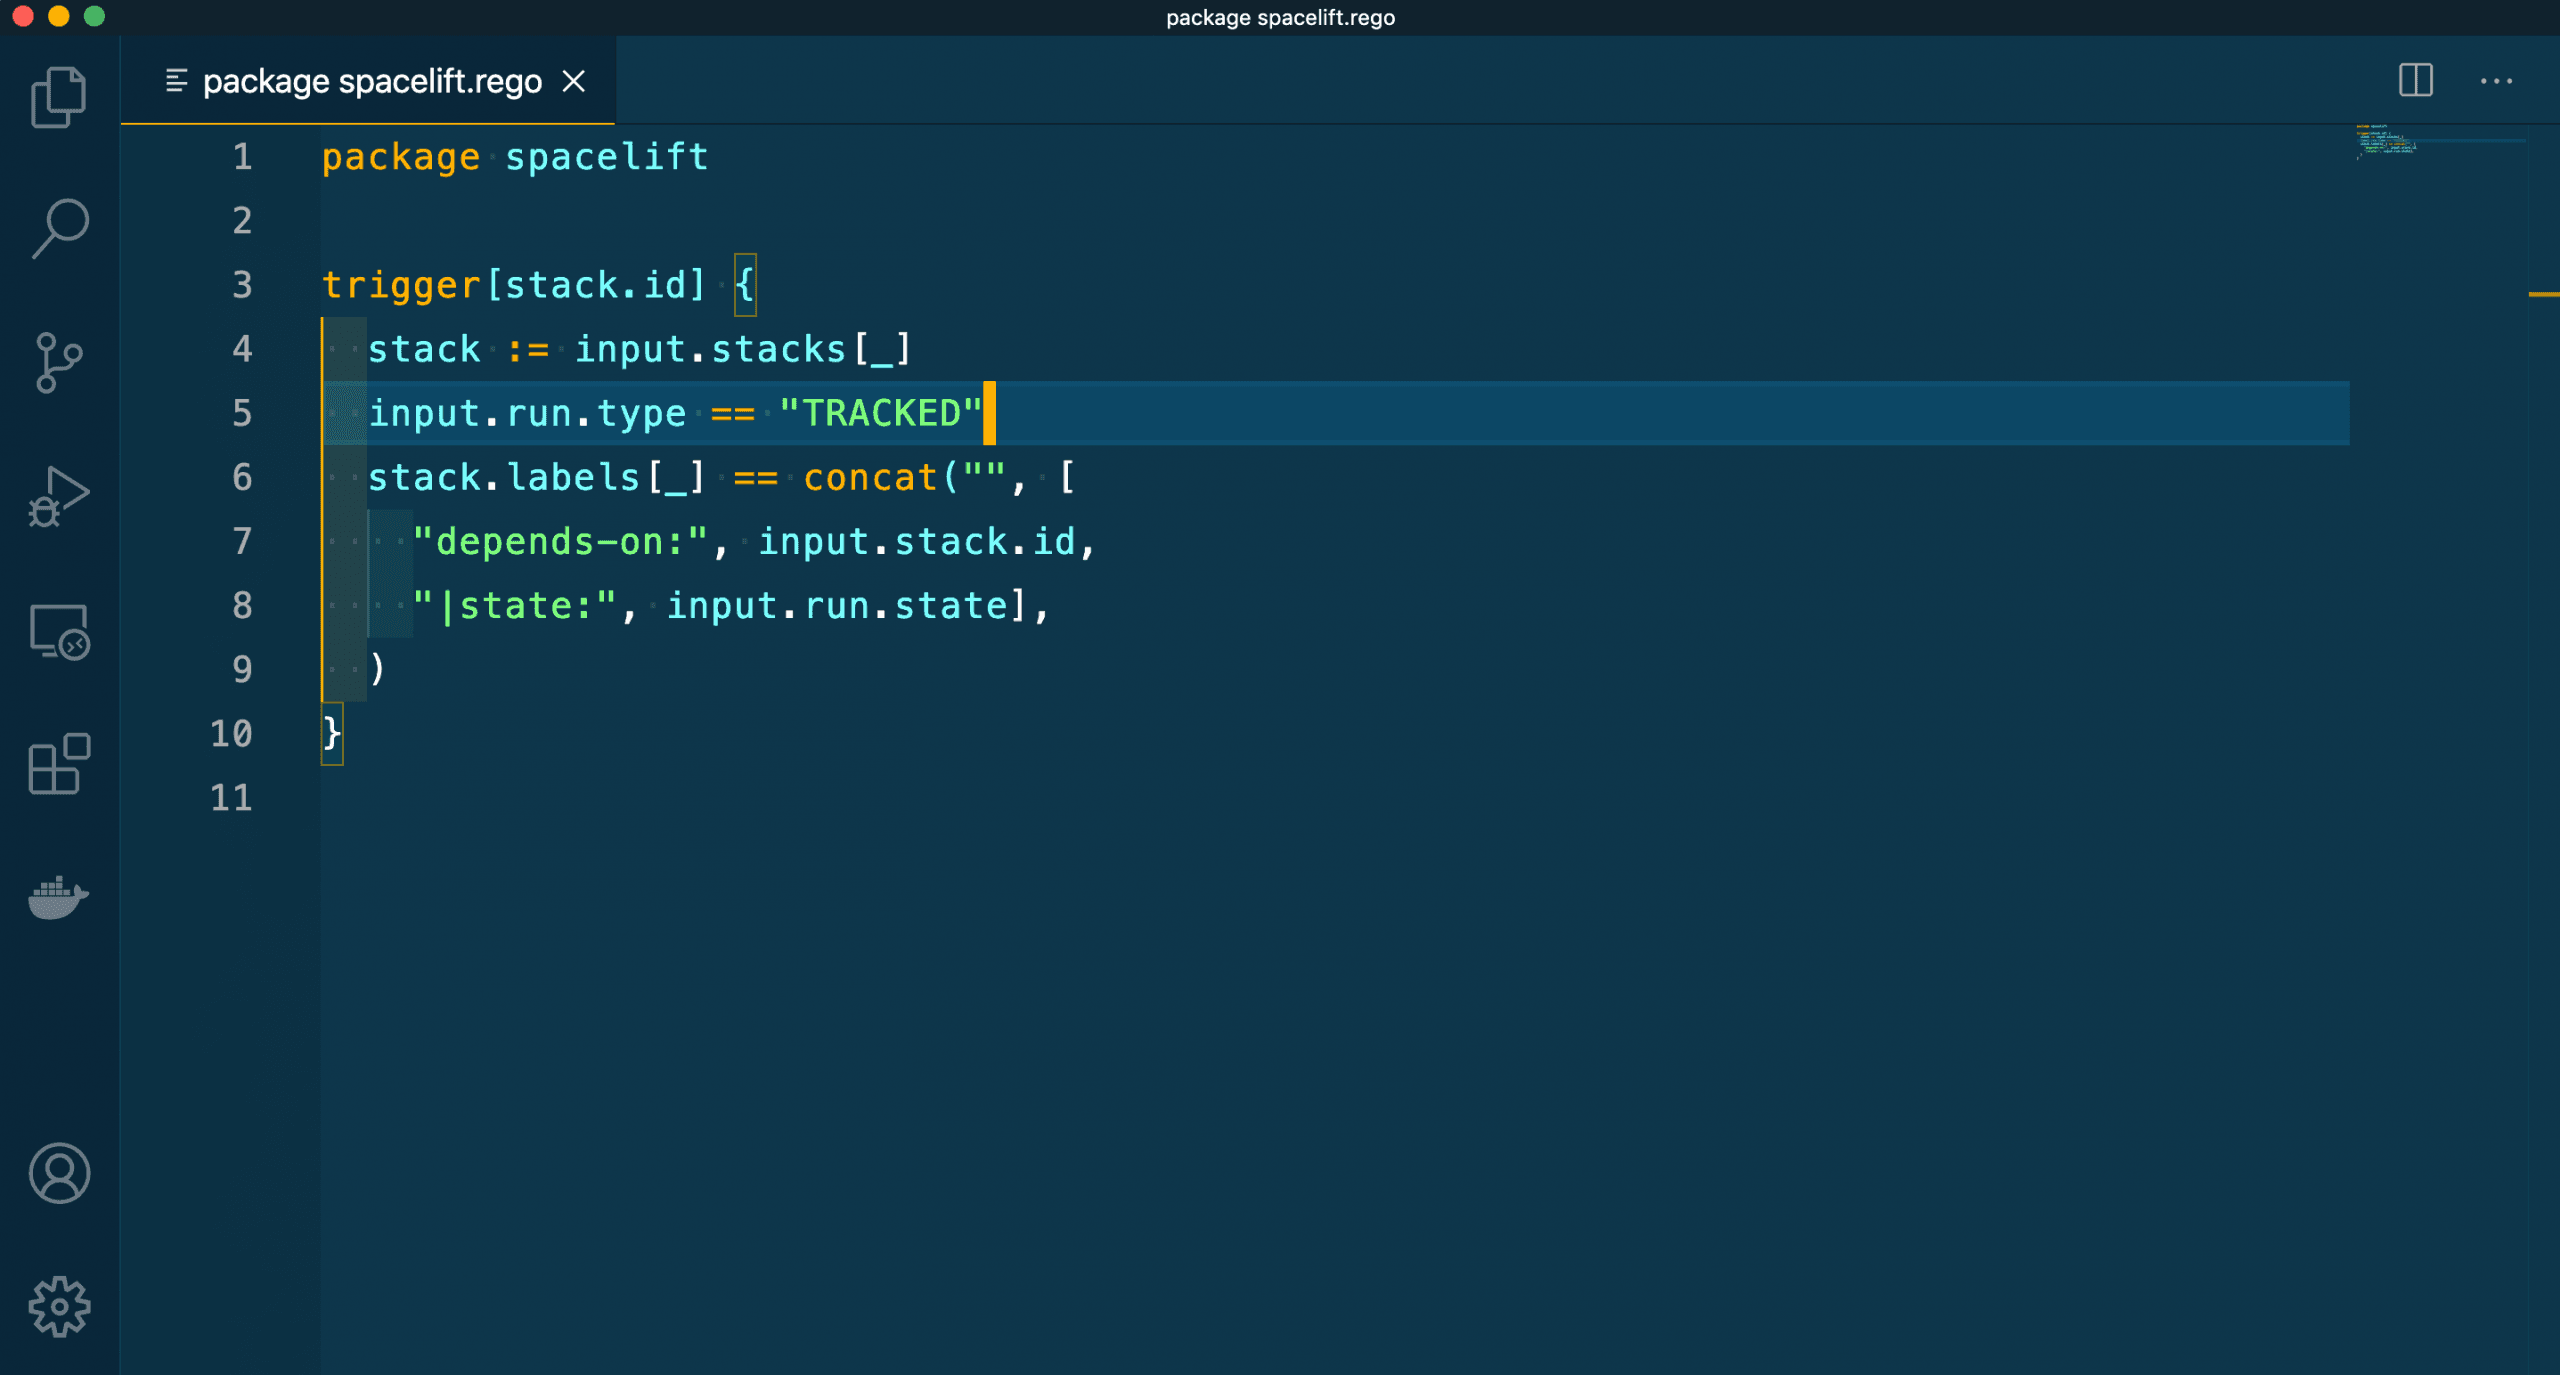Close the package spacelift.rego tab
This screenshot has width=2560, height=1375.
coord(574,81)
